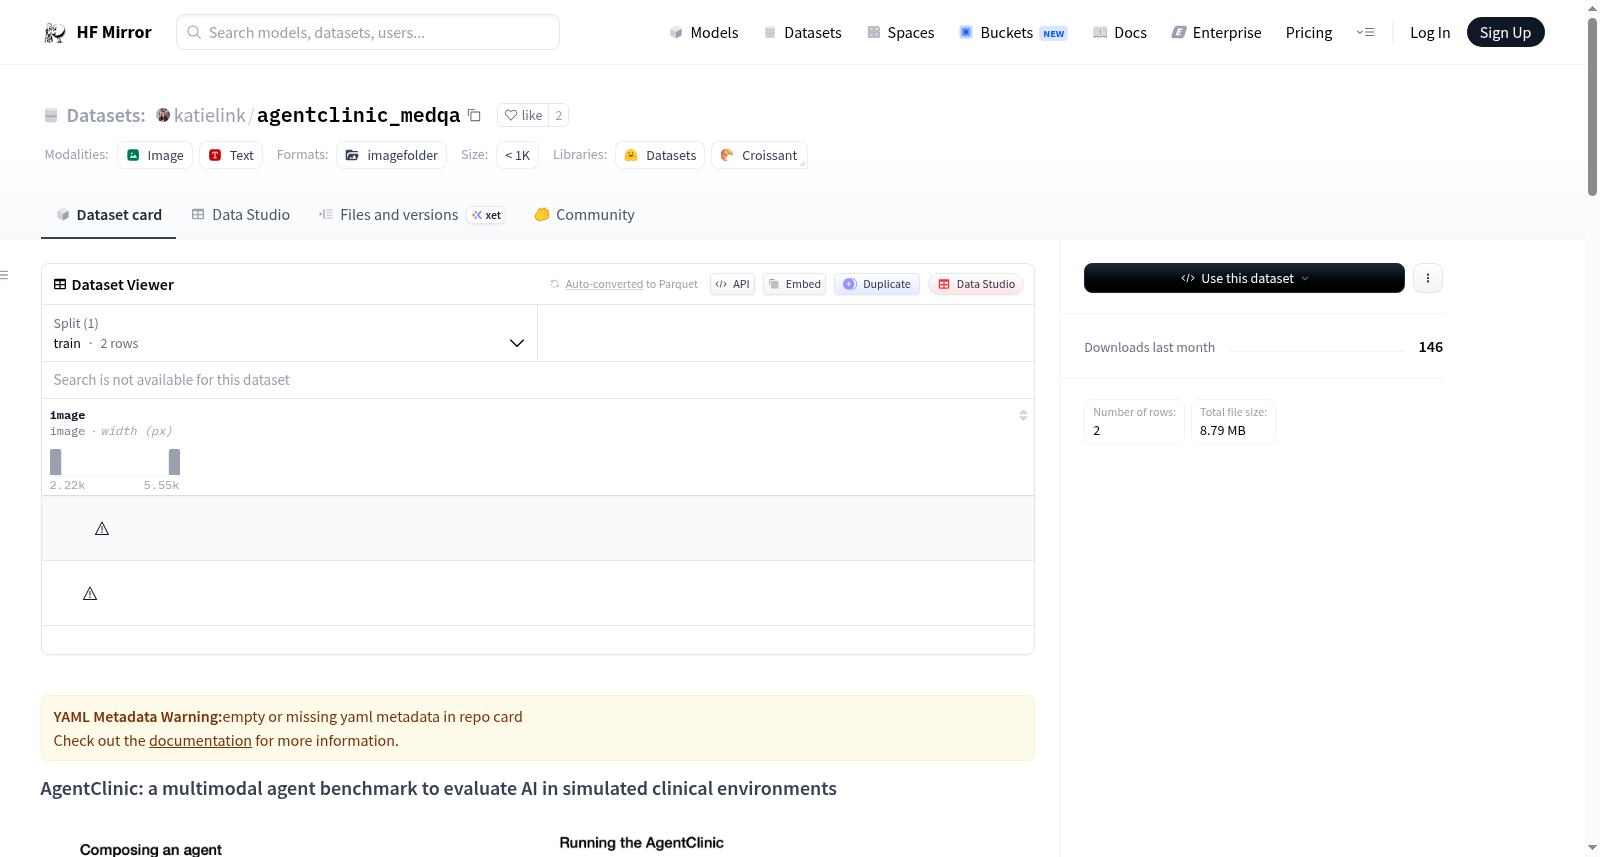Click the HF Mirror logo icon
1600x857 pixels.
tap(55, 33)
